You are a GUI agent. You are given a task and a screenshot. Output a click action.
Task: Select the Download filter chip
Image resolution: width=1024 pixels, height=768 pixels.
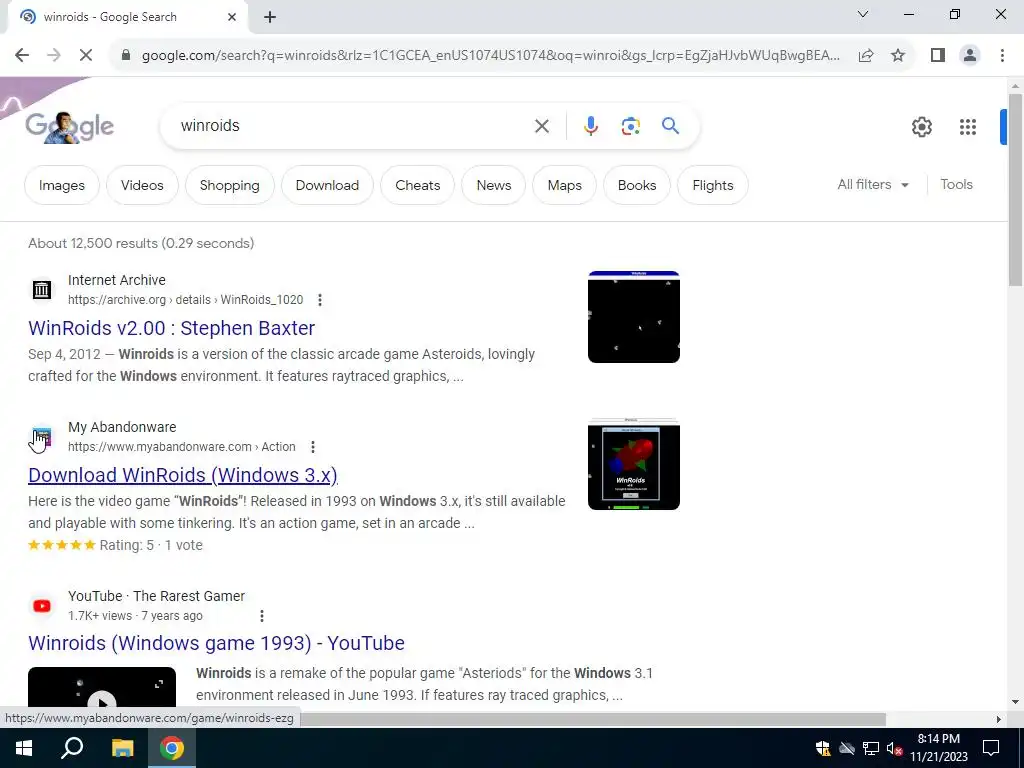point(327,185)
